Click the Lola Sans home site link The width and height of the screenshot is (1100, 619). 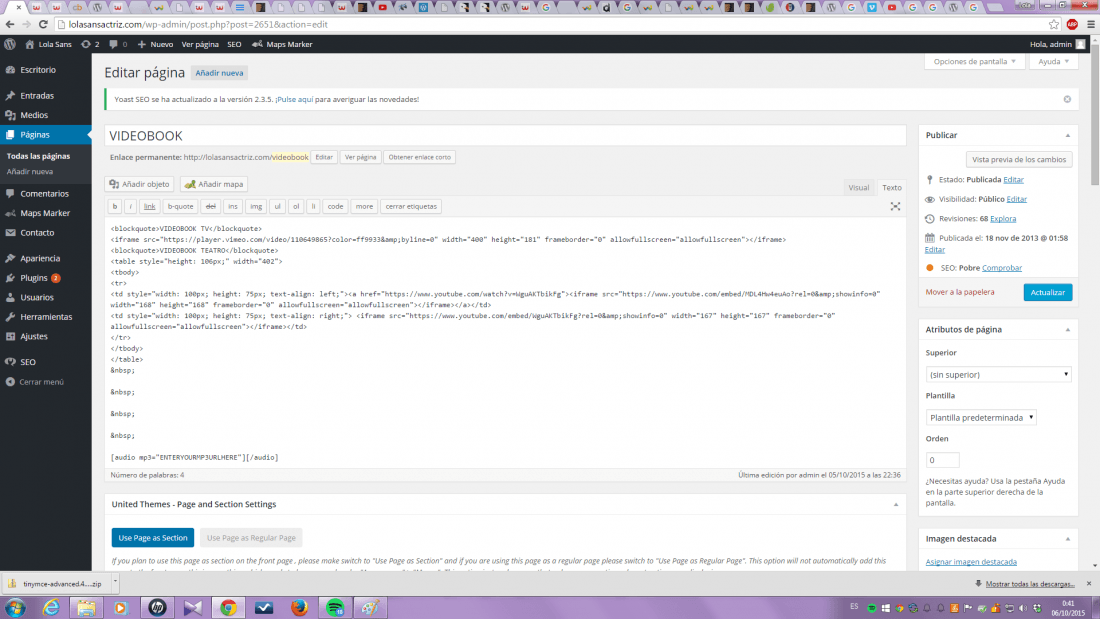[48, 44]
